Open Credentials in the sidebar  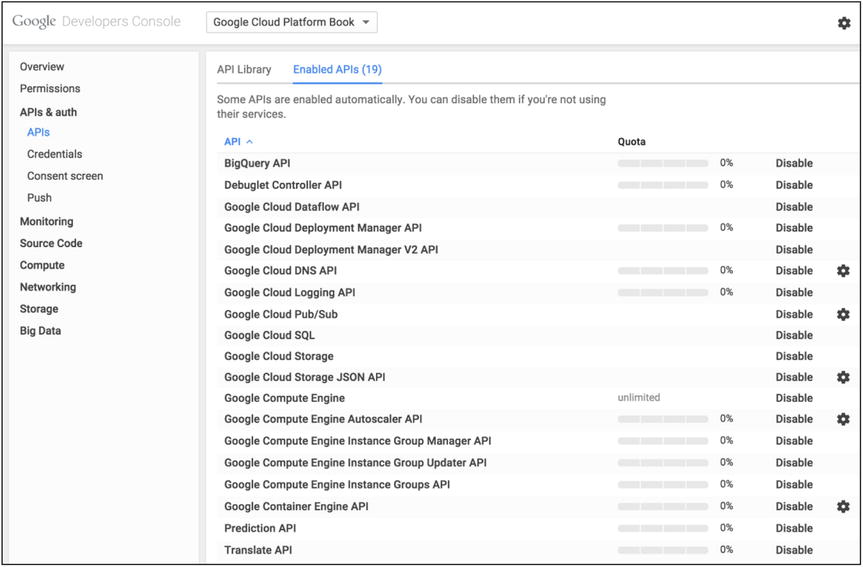[x=54, y=154]
